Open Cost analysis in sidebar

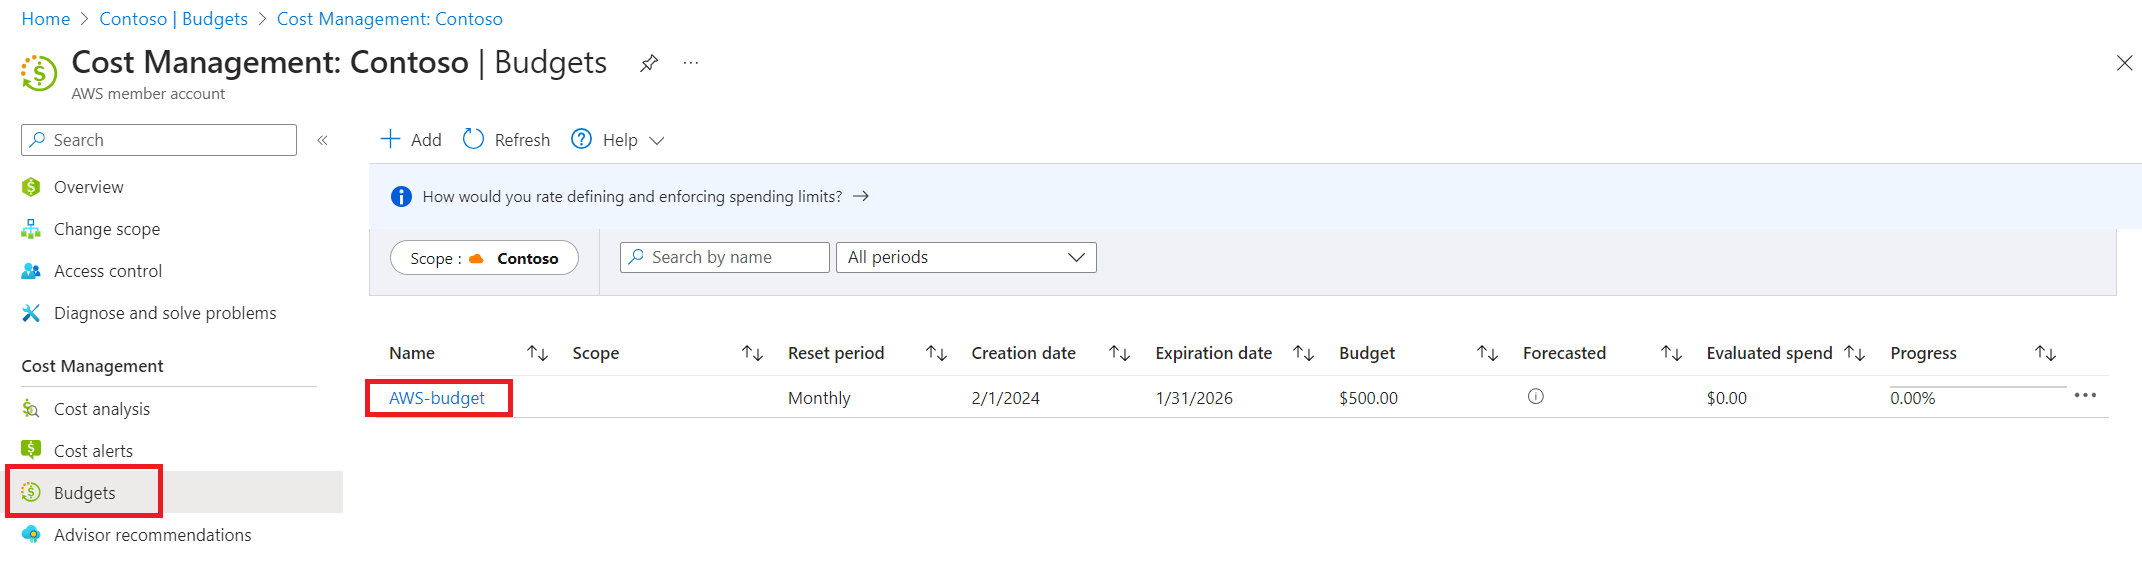101,409
